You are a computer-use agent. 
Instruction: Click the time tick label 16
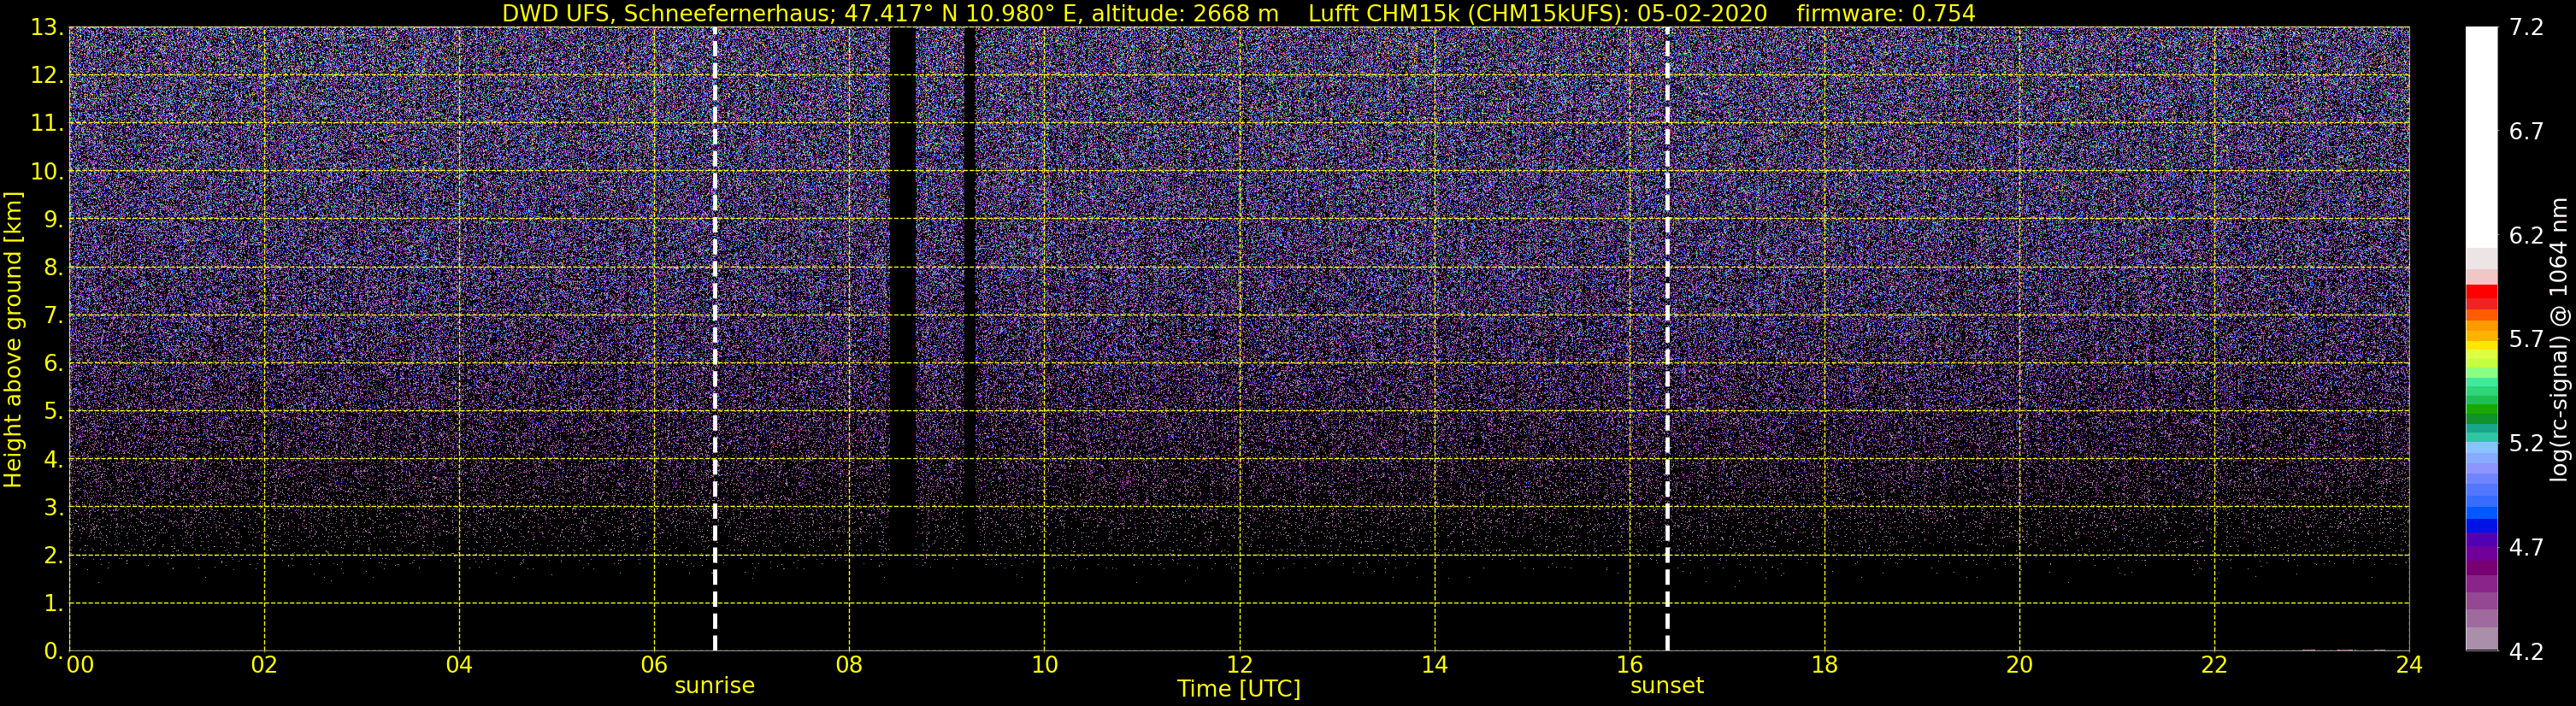point(1629,665)
